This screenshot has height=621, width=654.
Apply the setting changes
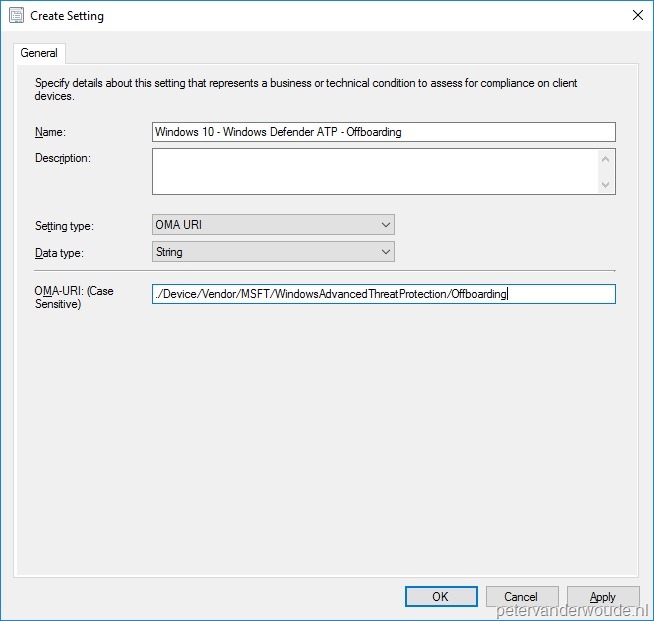click(x=603, y=596)
